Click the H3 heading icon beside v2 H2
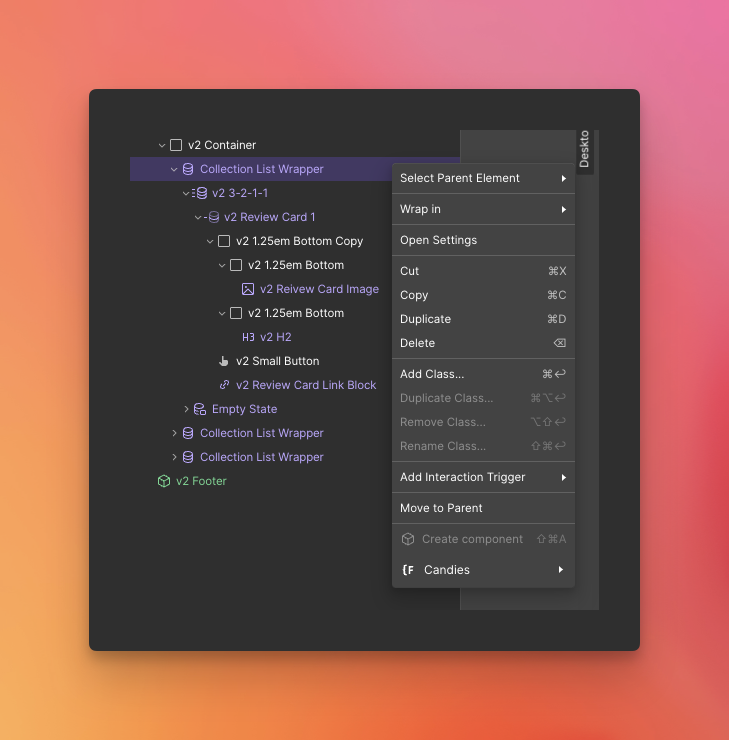Image resolution: width=729 pixels, height=740 pixels. coord(248,337)
